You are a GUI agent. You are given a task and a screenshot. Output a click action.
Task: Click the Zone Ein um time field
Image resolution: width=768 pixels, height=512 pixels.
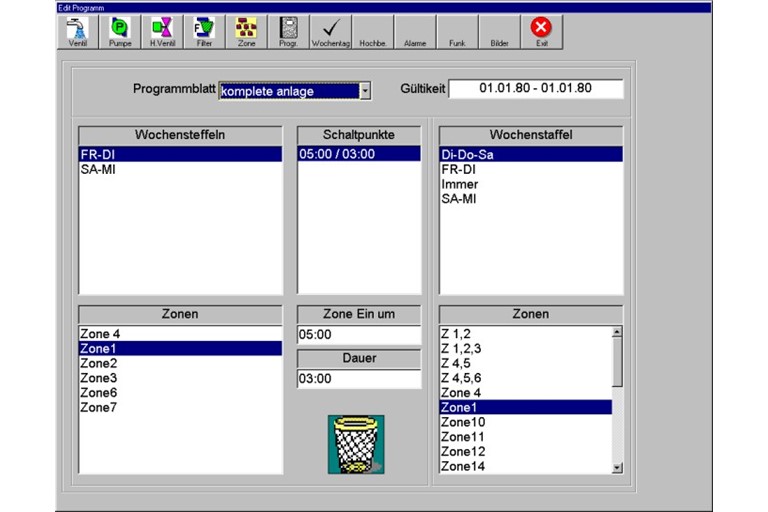(x=358, y=335)
